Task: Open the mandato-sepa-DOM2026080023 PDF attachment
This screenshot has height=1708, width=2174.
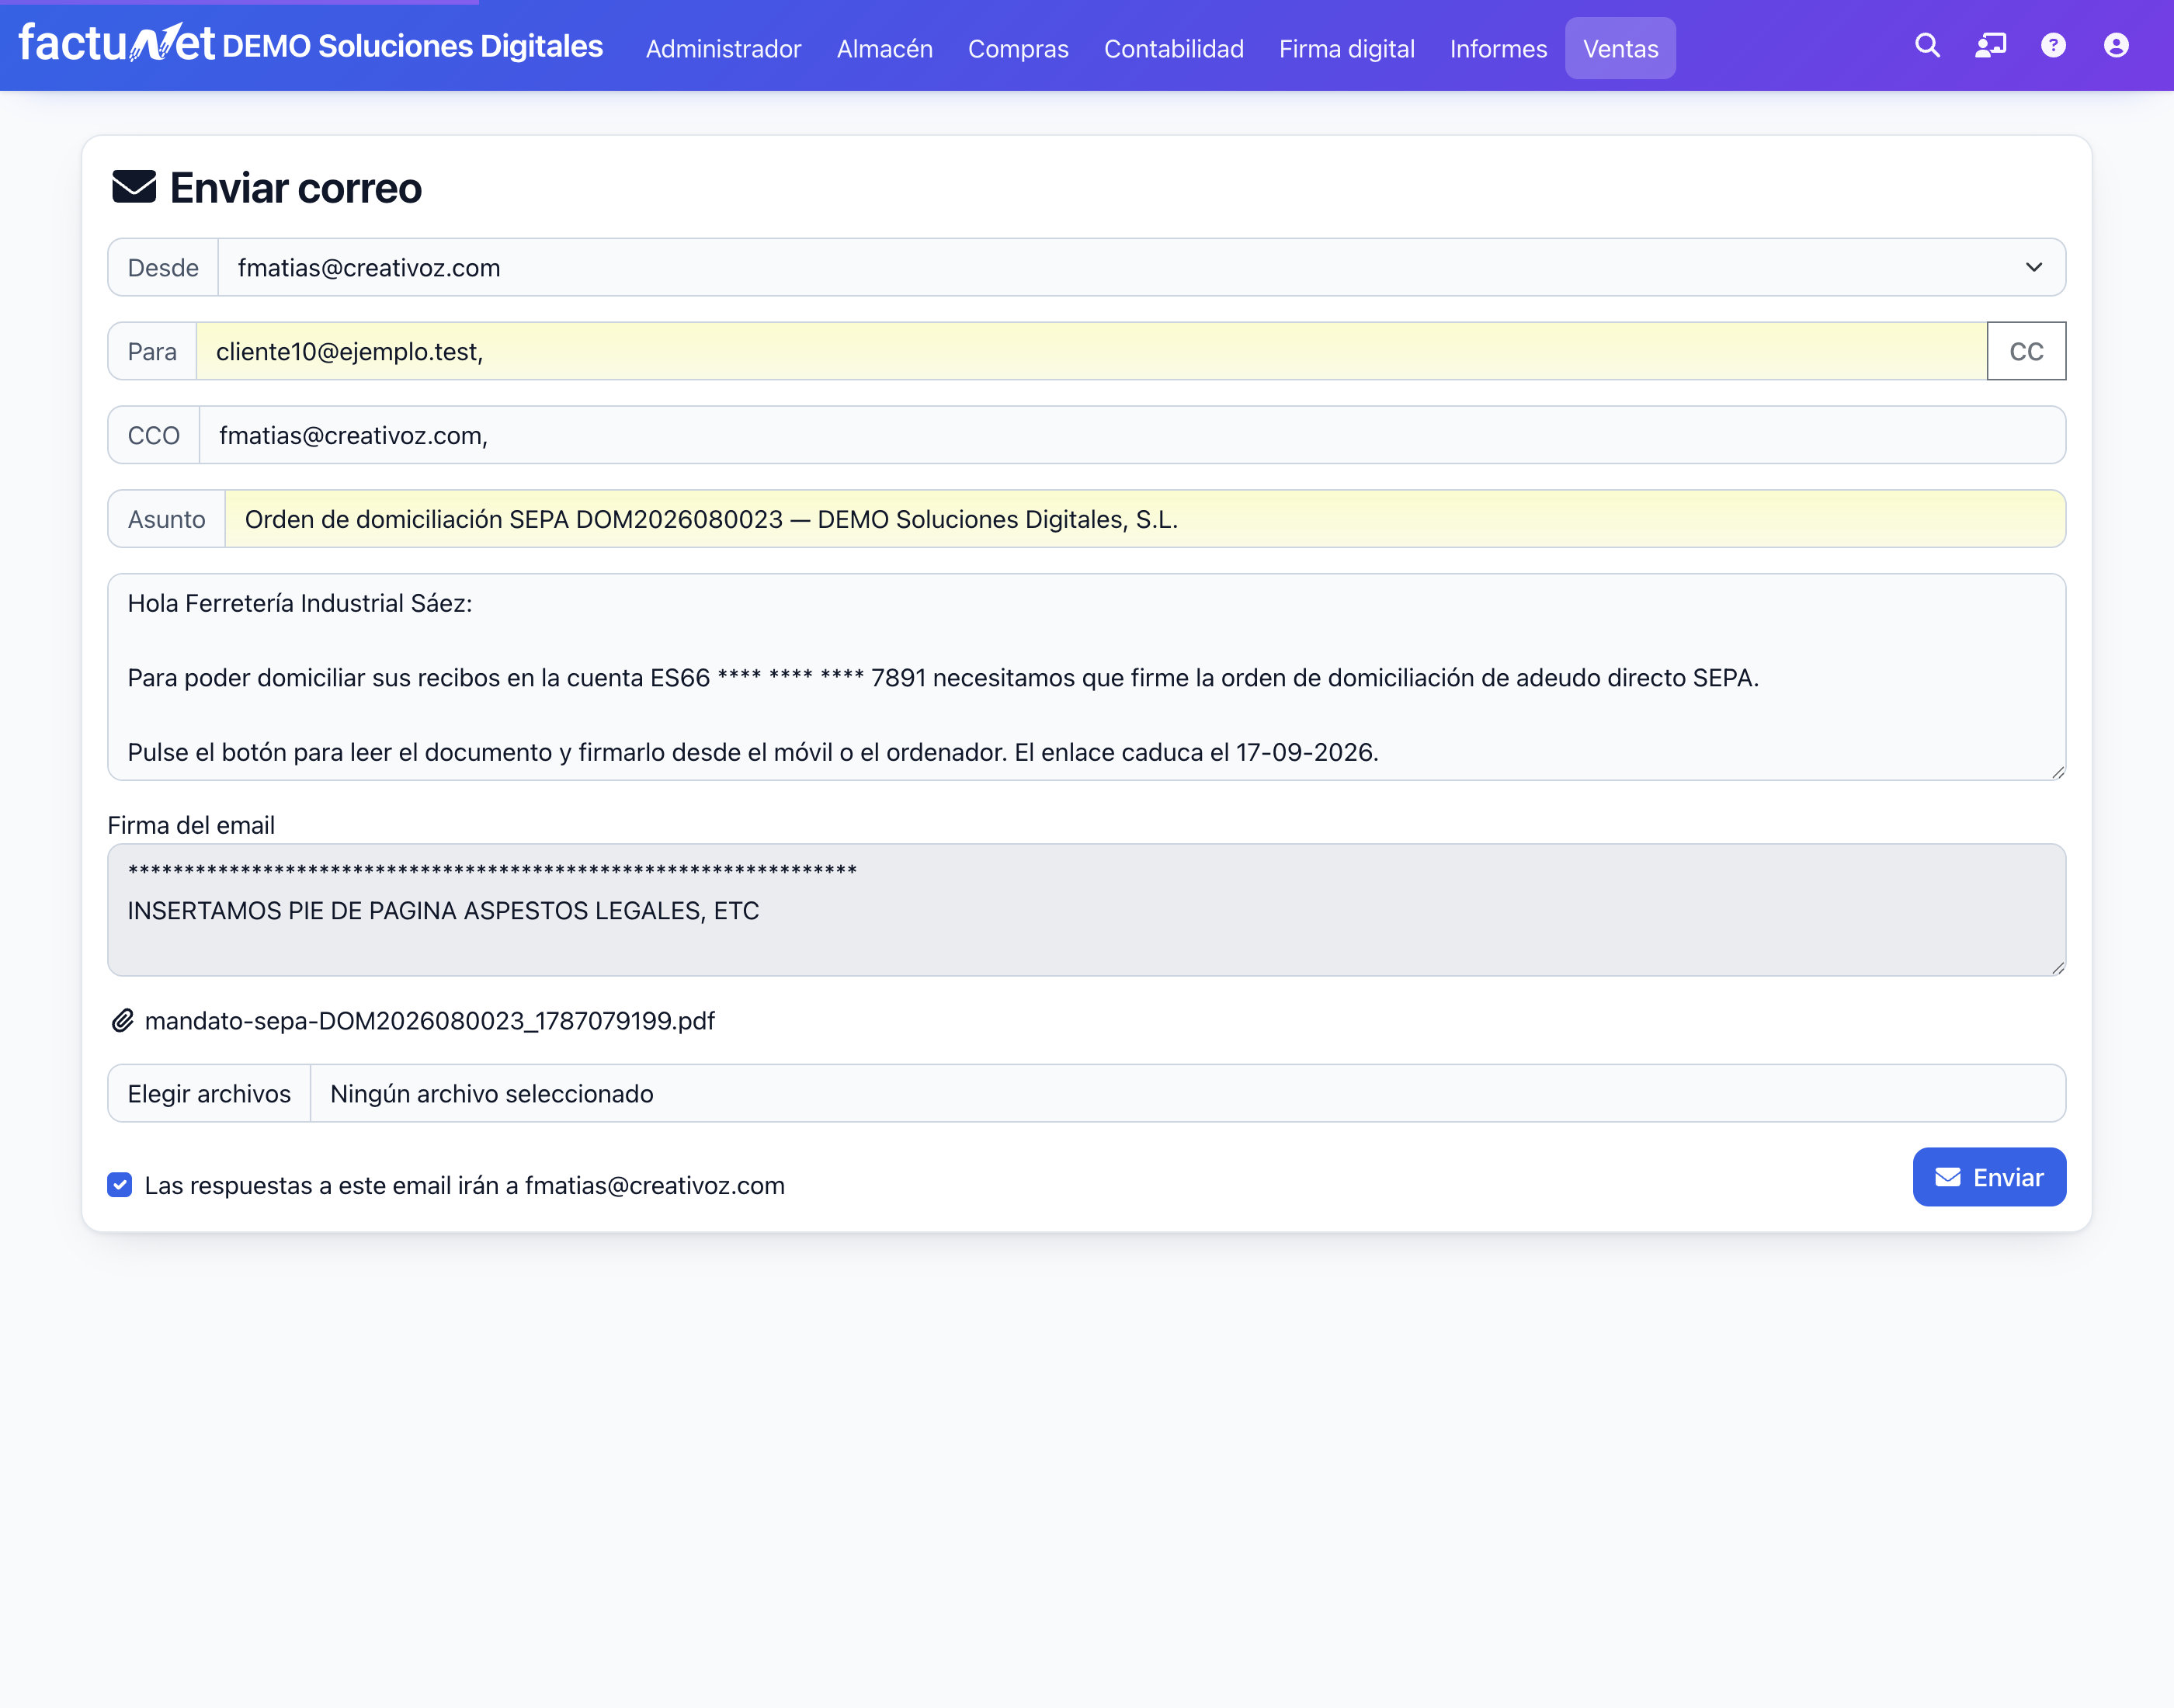Action: click(x=429, y=1020)
